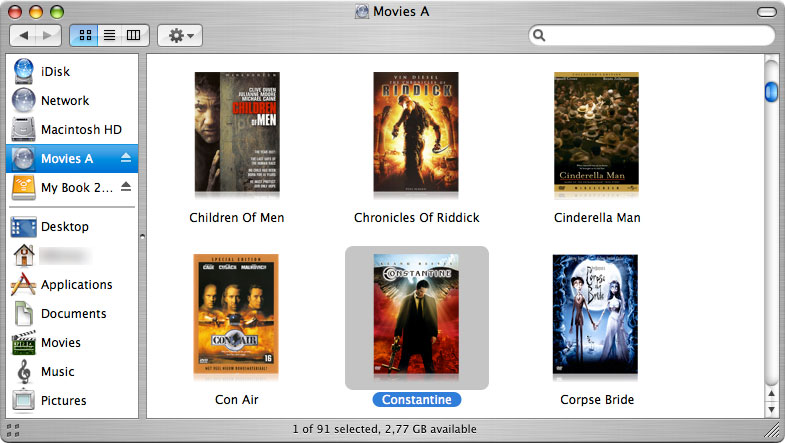Click the Documents label in the sidebar
This screenshot has height=443, width=785.
(74, 314)
